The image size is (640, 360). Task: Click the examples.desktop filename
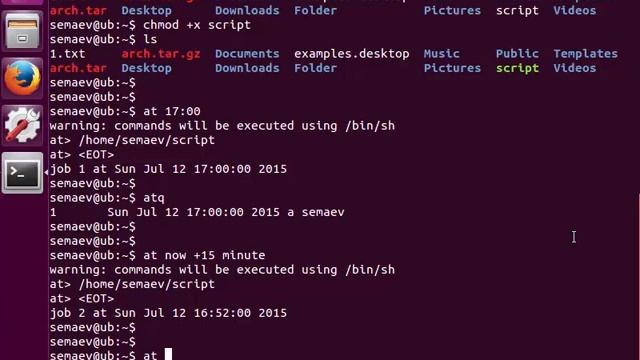[351, 54]
